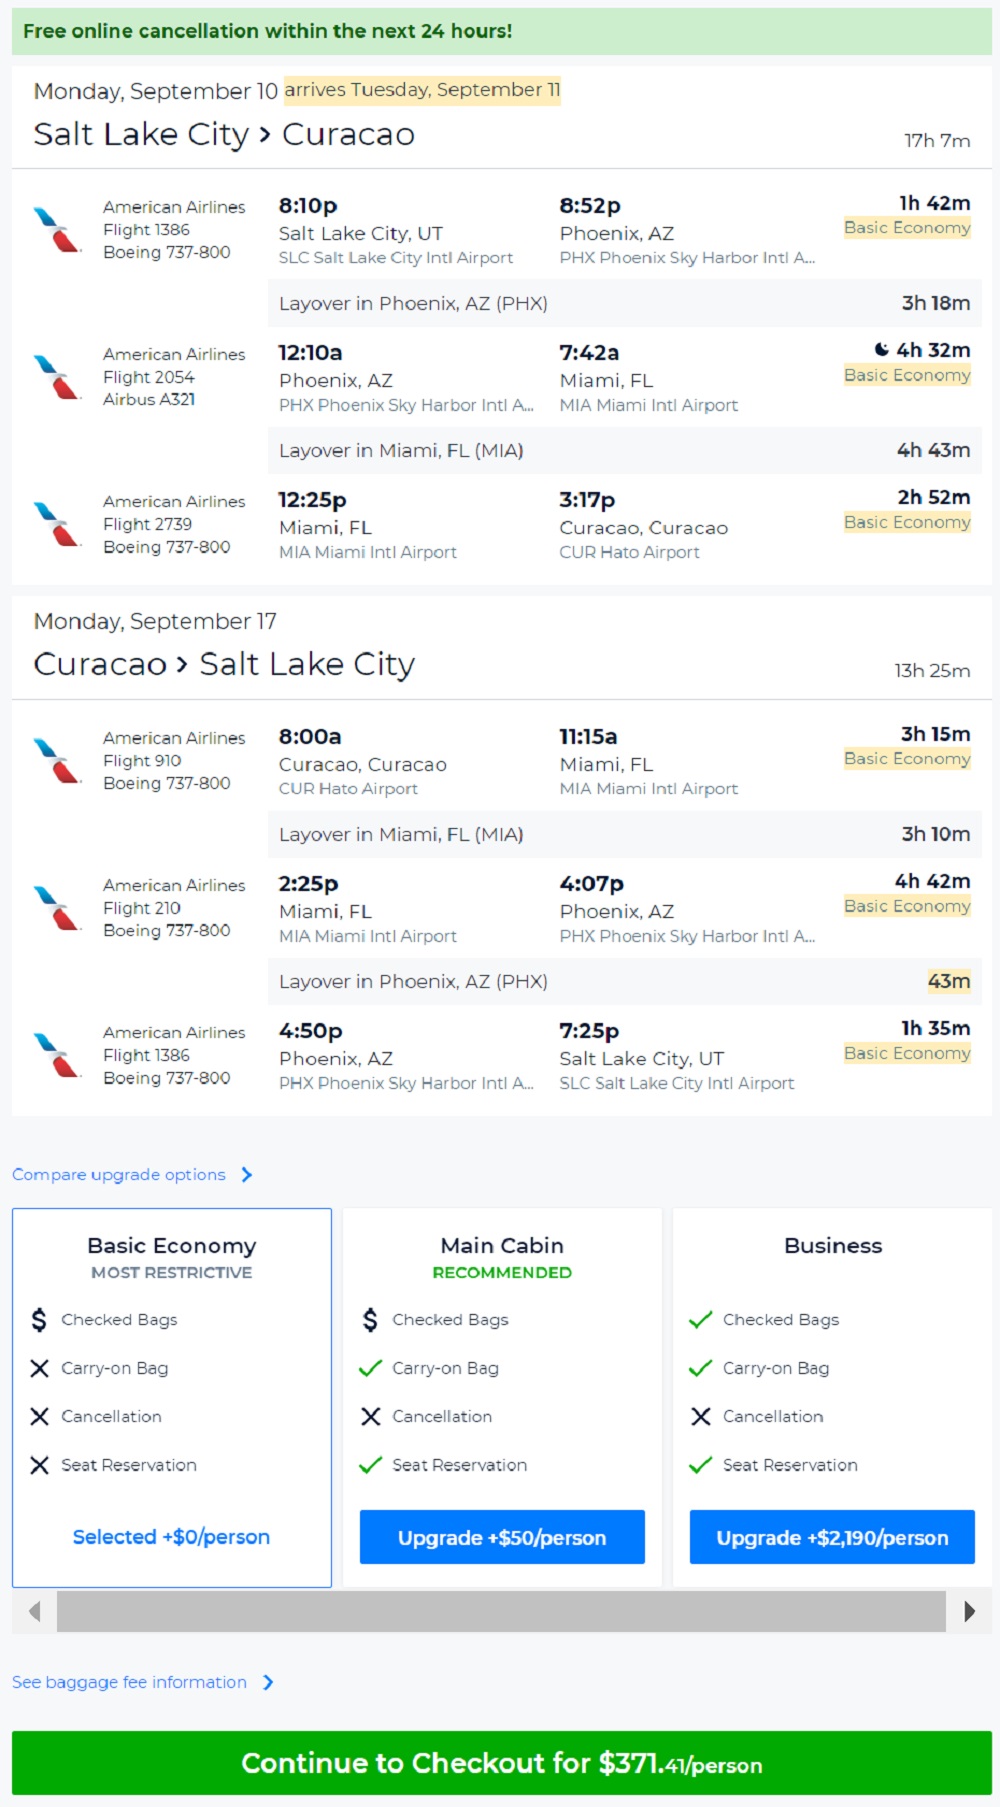Click American Airlines logo for Flight 2054
This screenshot has width=1000, height=1807.
coord(57,377)
